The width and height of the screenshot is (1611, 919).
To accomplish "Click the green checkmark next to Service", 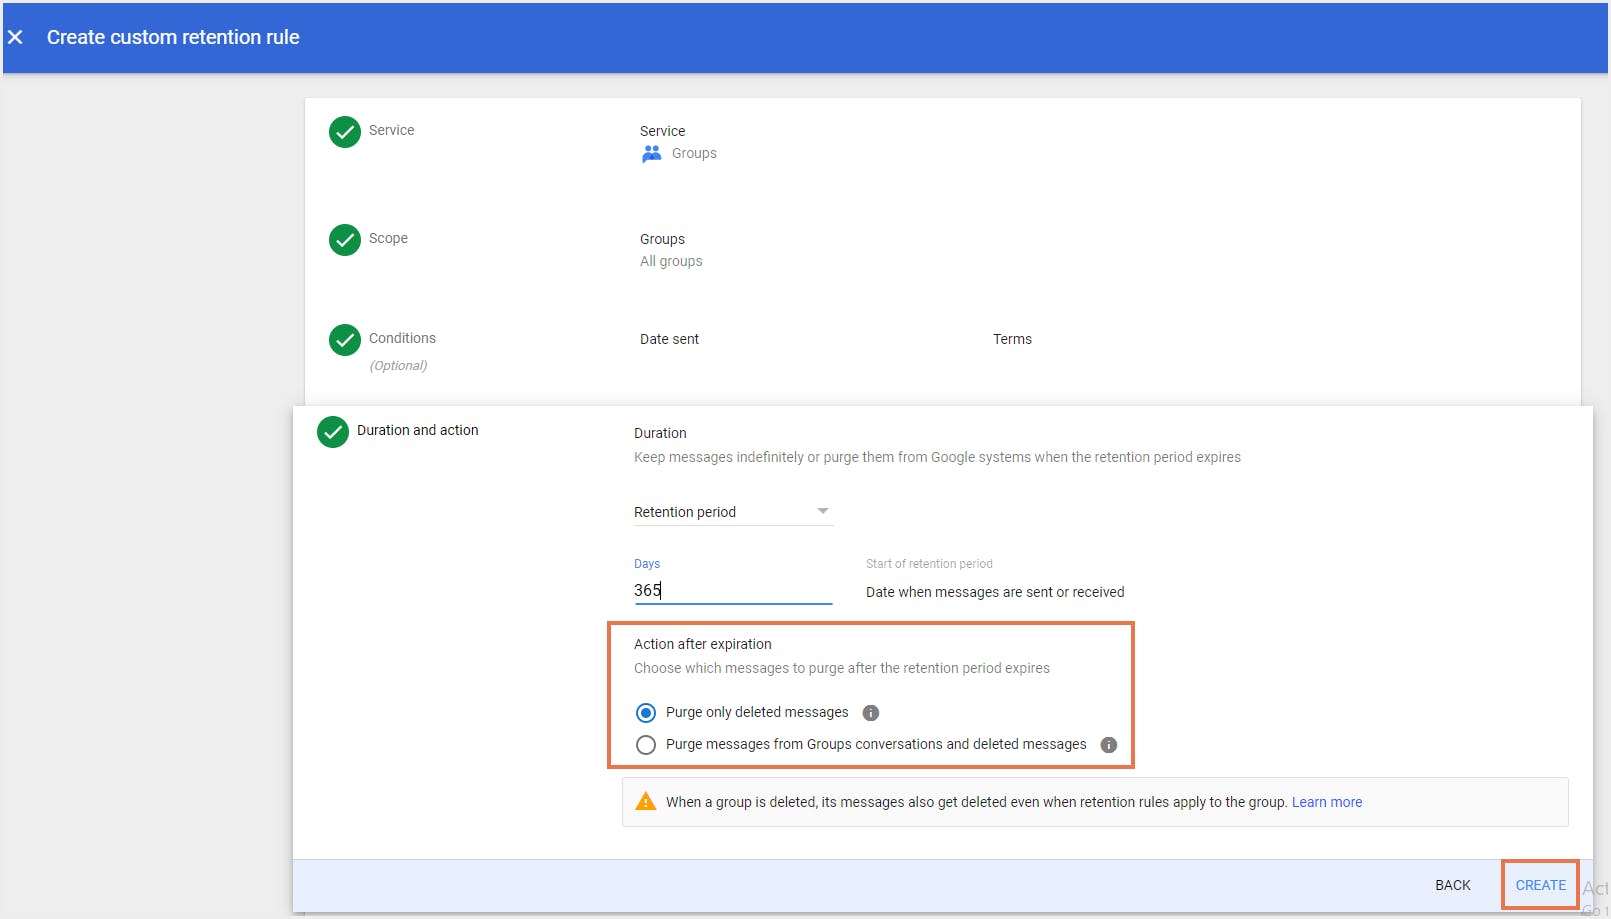I will click(345, 132).
